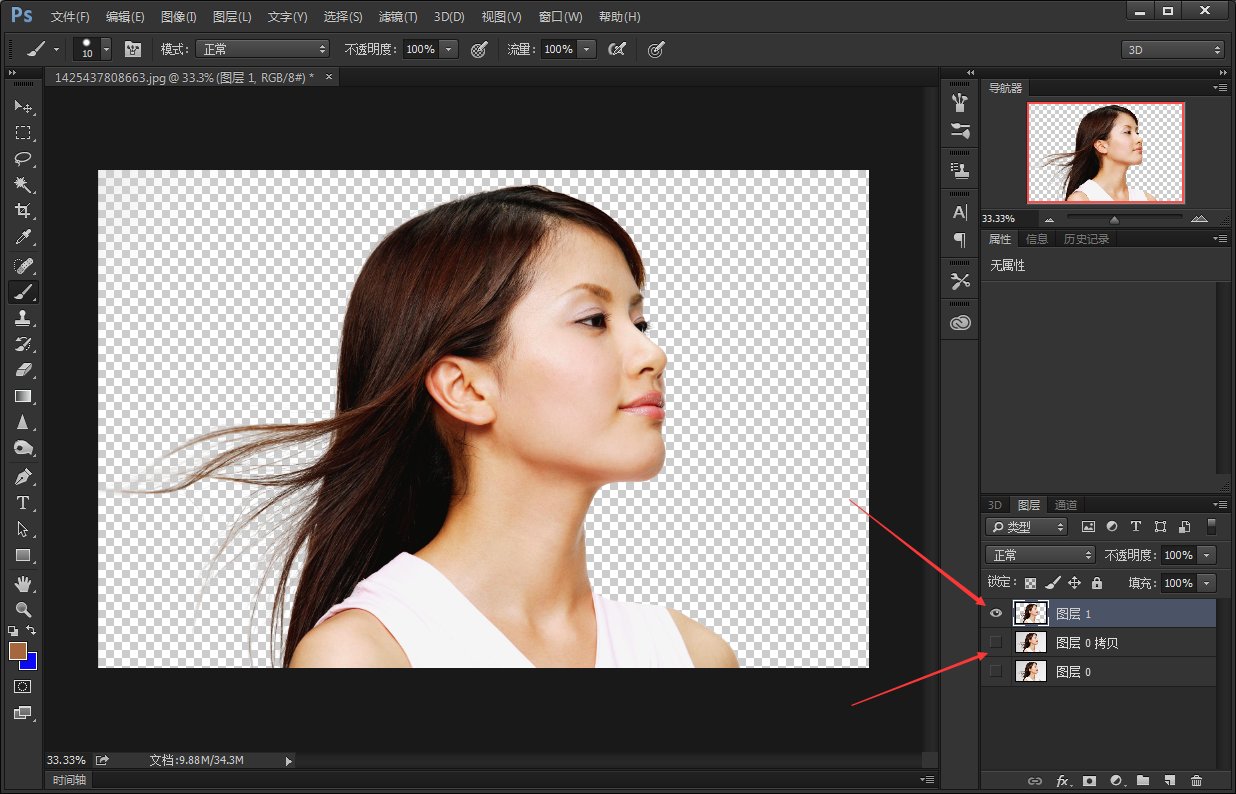Open the 3D workspace switcher dropdown
The image size is (1236, 794).
point(1173,49)
